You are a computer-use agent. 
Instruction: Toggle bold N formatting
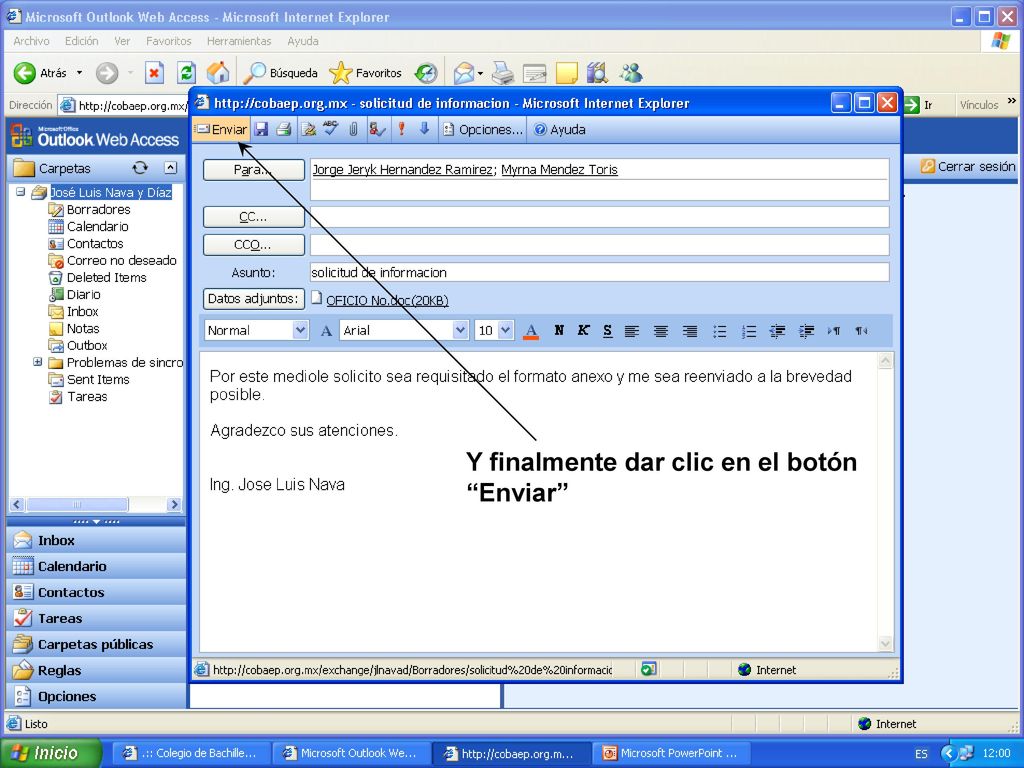point(559,330)
